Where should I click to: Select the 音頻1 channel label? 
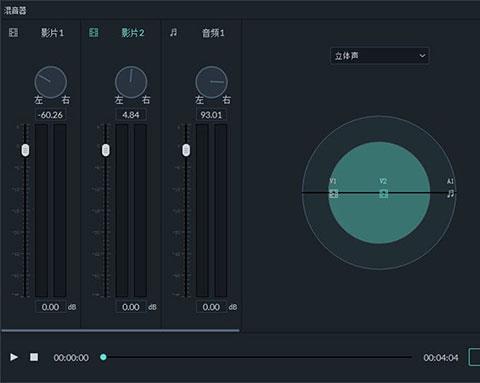213,33
